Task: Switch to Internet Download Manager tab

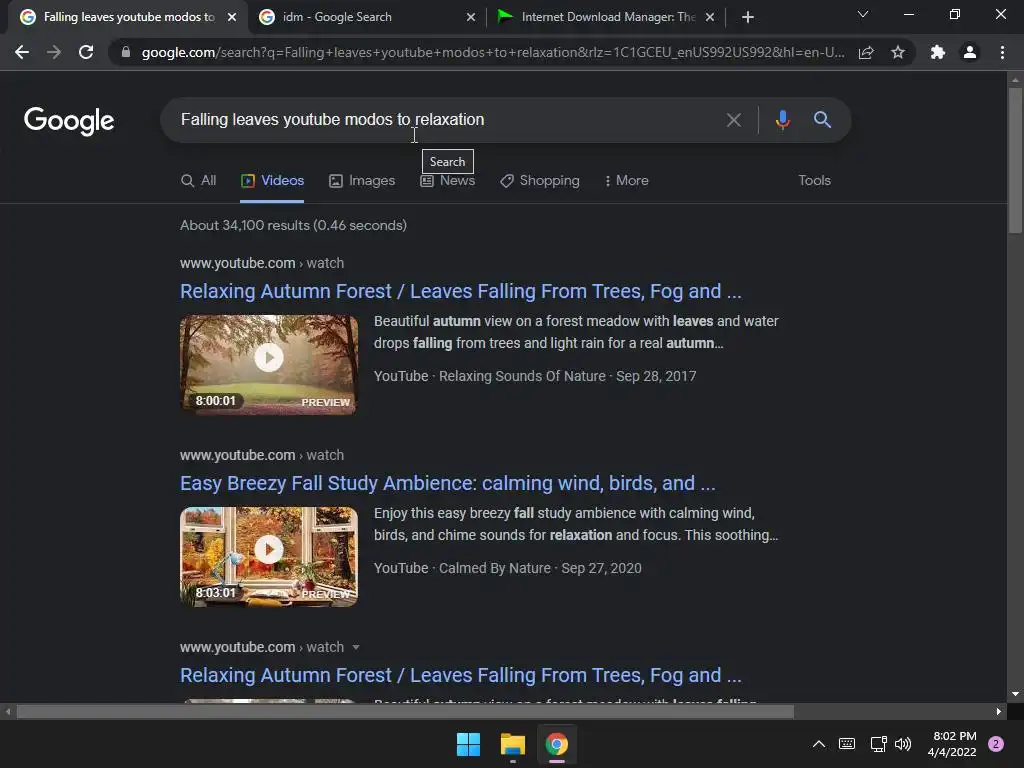Action: (607, 17)
